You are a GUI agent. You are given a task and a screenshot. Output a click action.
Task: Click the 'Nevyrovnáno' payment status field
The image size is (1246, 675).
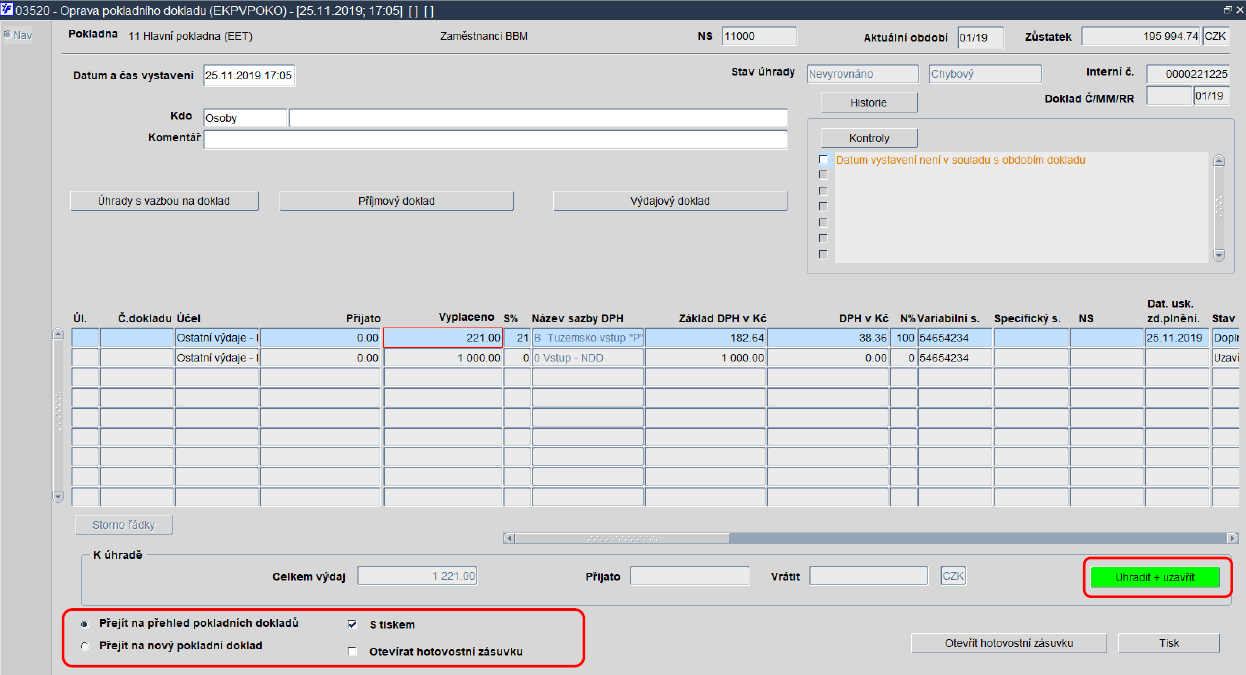pyautogui.click(x=862, y=74)
